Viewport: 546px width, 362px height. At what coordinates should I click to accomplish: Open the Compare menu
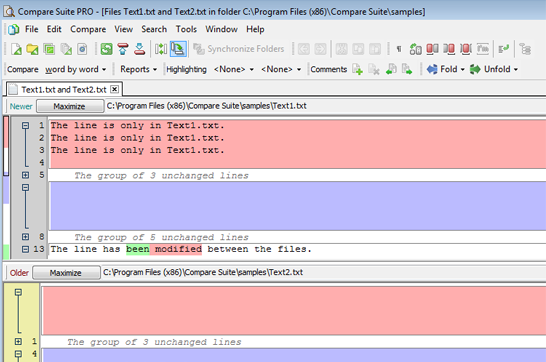tap(88, 29)
